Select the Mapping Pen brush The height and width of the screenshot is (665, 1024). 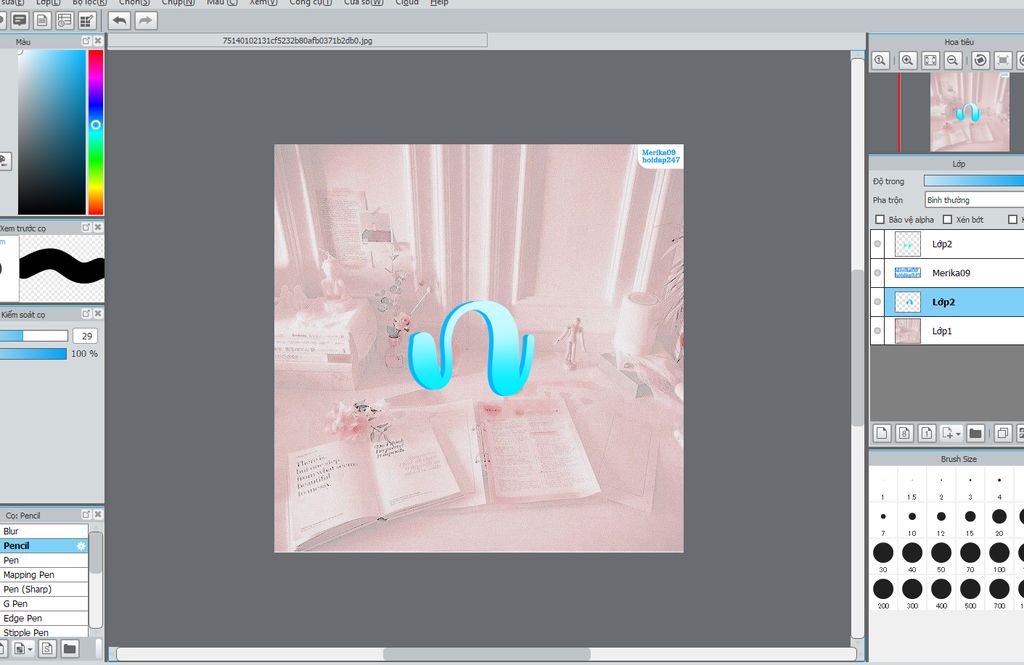coord(44,575)
